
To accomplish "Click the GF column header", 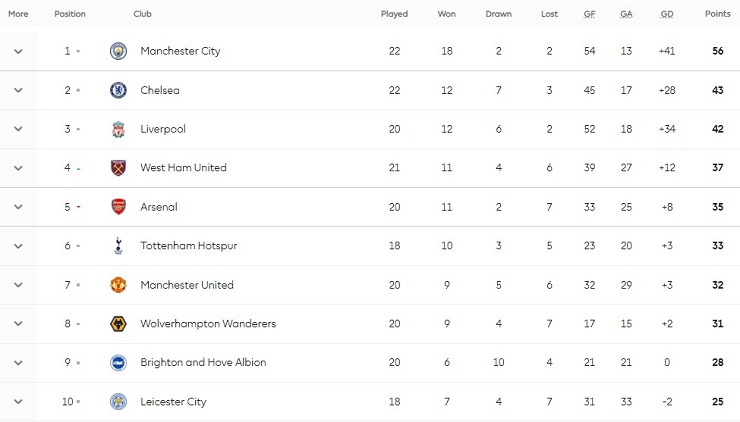I will pos(590,14).
